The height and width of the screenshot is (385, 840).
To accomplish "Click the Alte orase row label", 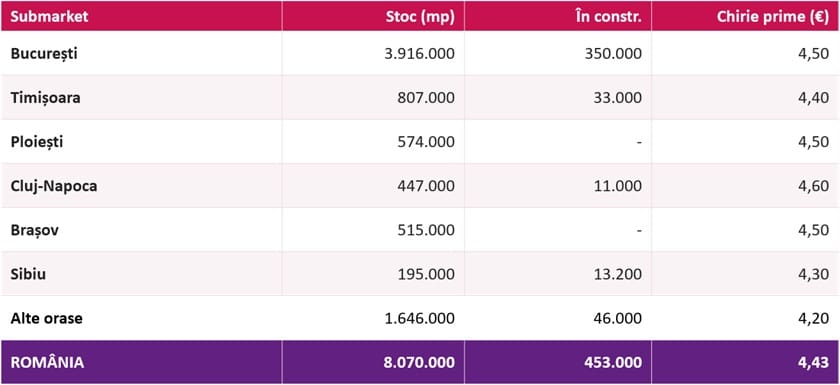I will tap(47, 319).
